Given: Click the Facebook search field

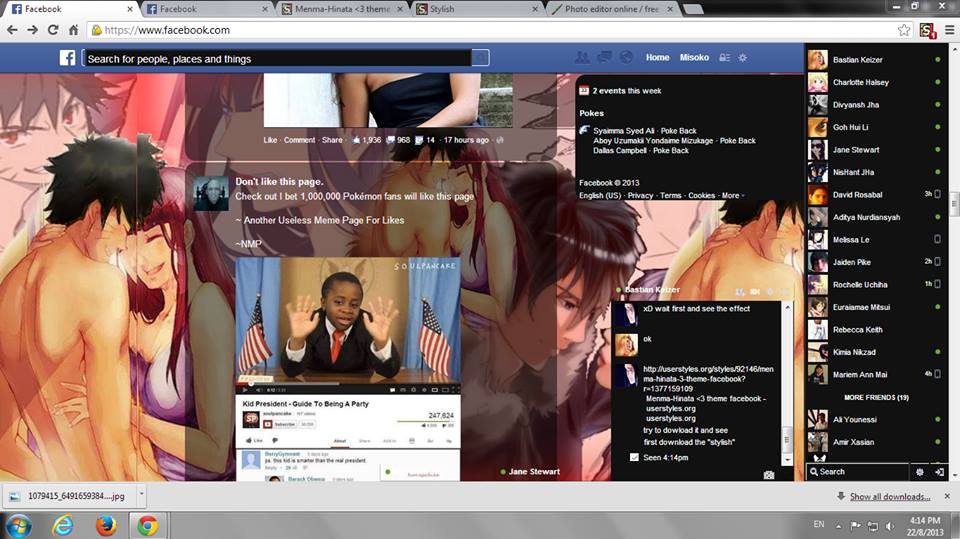Looking at the screenshot, I should click(x=277, y=58).
